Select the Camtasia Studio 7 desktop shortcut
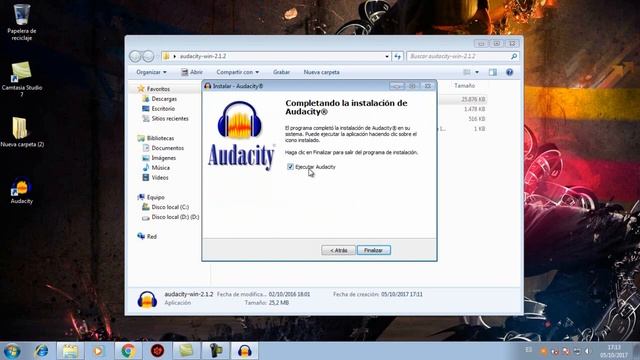Viewport: 640px width, 360px height. coord(22,79)
